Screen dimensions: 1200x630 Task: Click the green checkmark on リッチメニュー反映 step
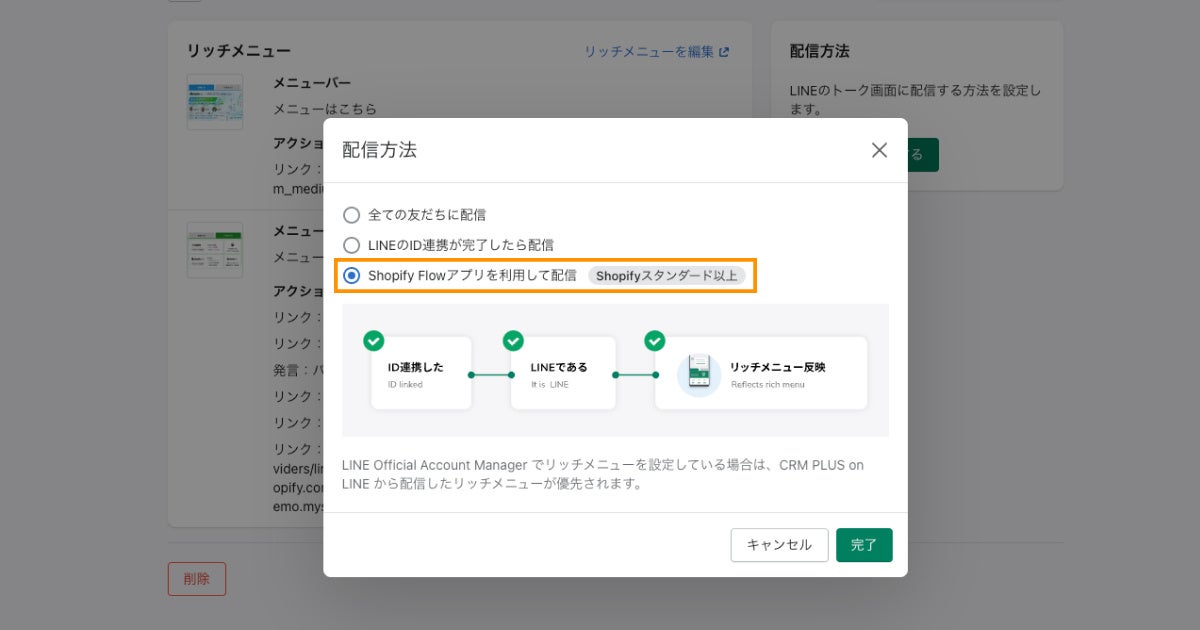coord(654,341)
